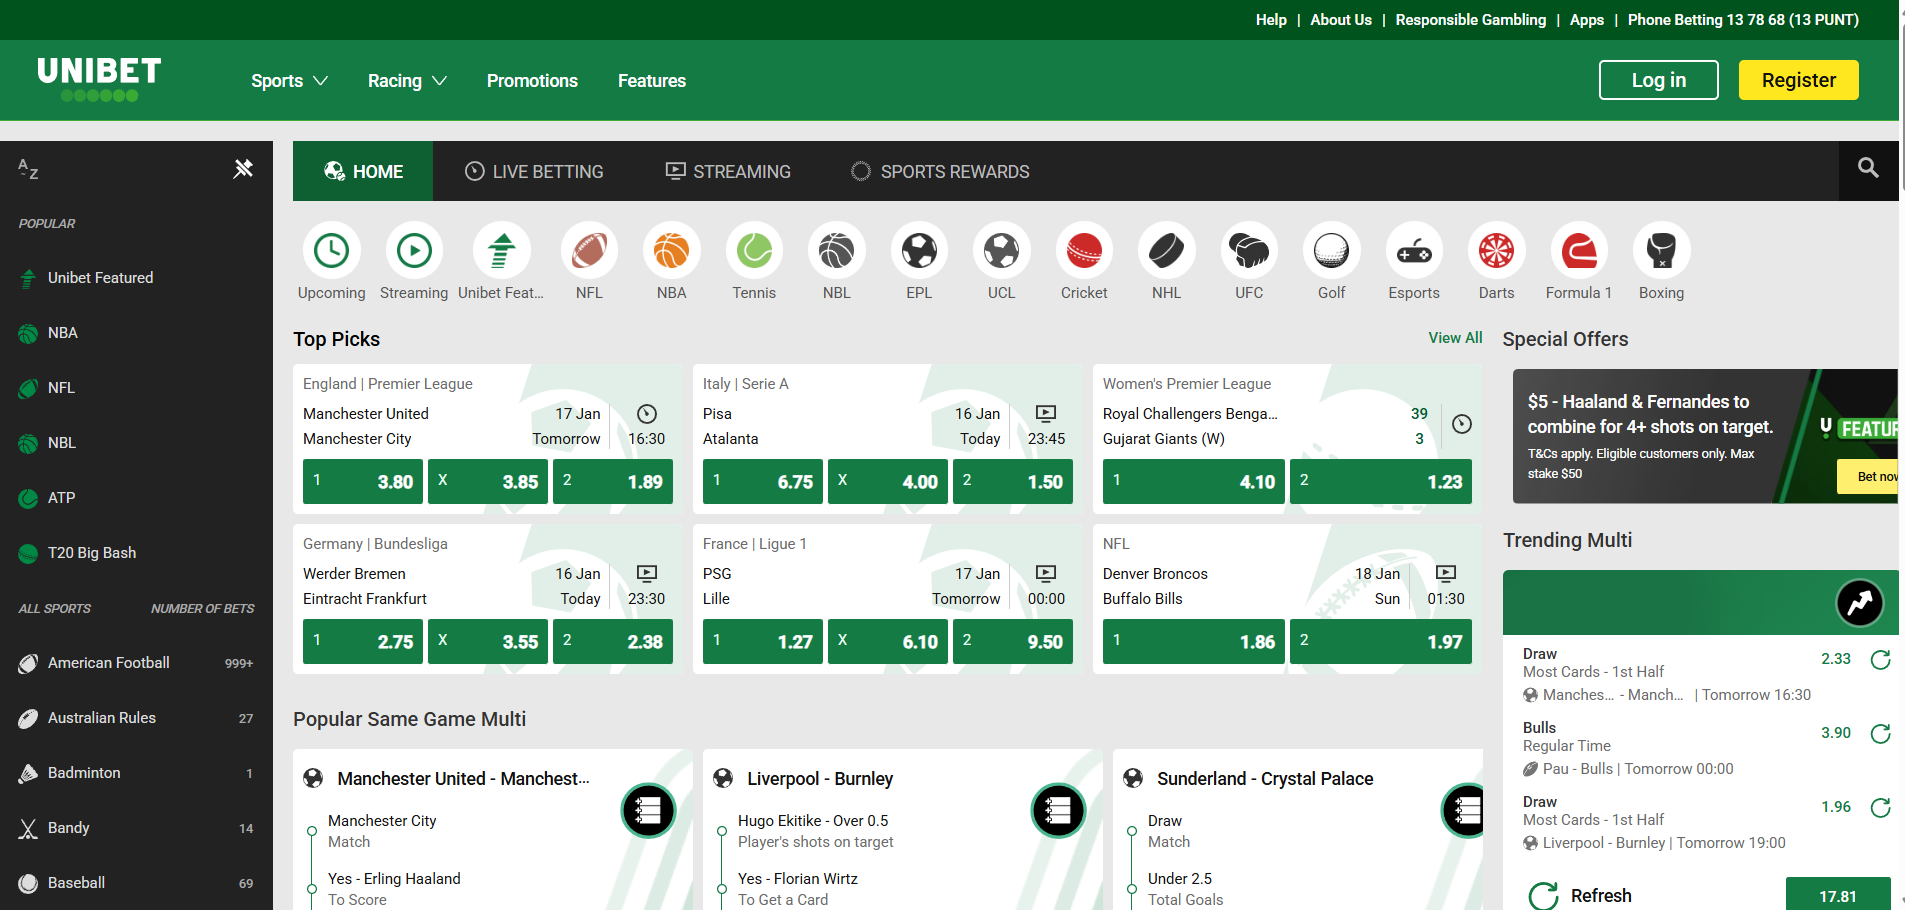Click the A-Z sort icon in sidebar

[x=28, y=169]
